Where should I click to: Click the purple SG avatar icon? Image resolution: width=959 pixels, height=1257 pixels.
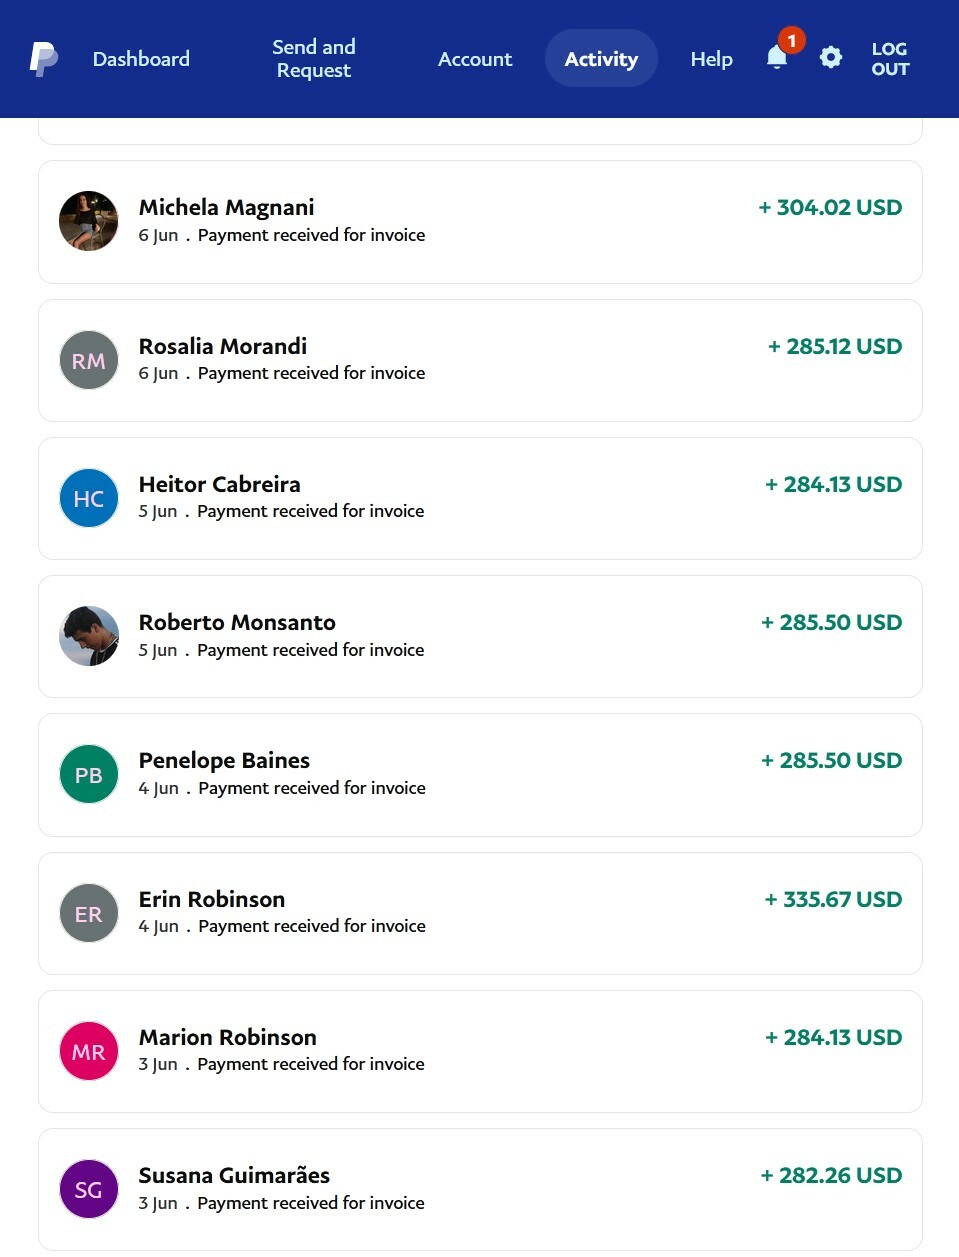pyautogui.click(x=89, y=1189)
